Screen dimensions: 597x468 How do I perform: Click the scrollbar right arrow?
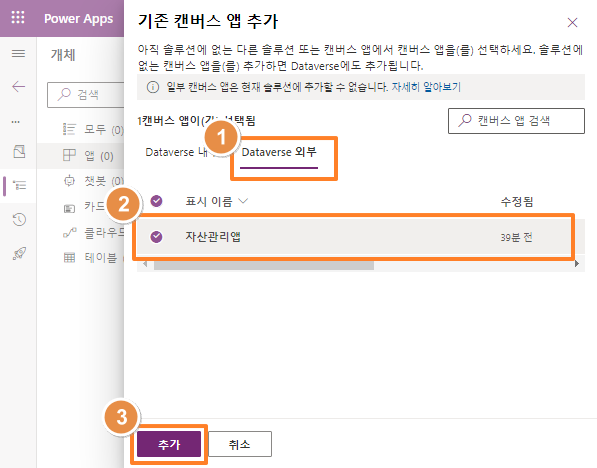(x=577, y=264)
